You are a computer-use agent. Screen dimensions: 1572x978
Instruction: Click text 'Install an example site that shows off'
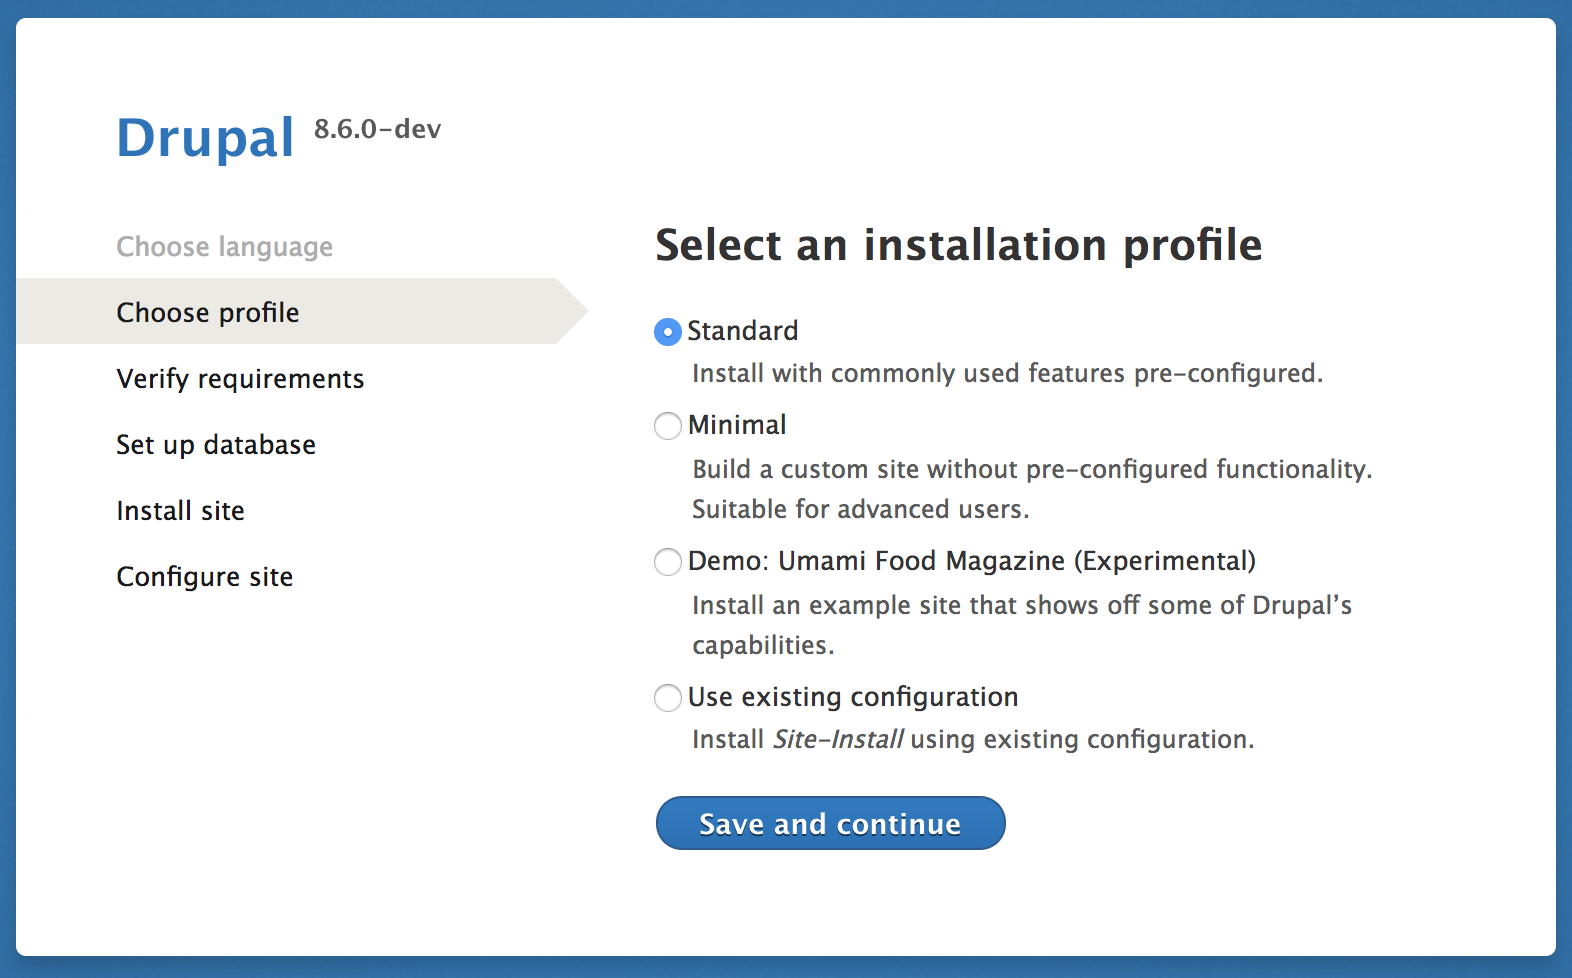[x=916, y=606]
